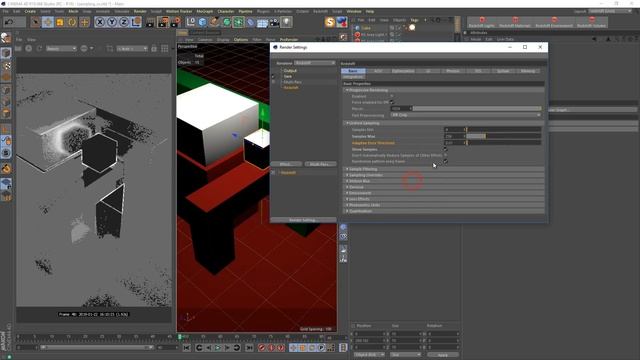Toggle the Show Samples checkbox
This screenshot has width=640, height=360.
point(445,149)
